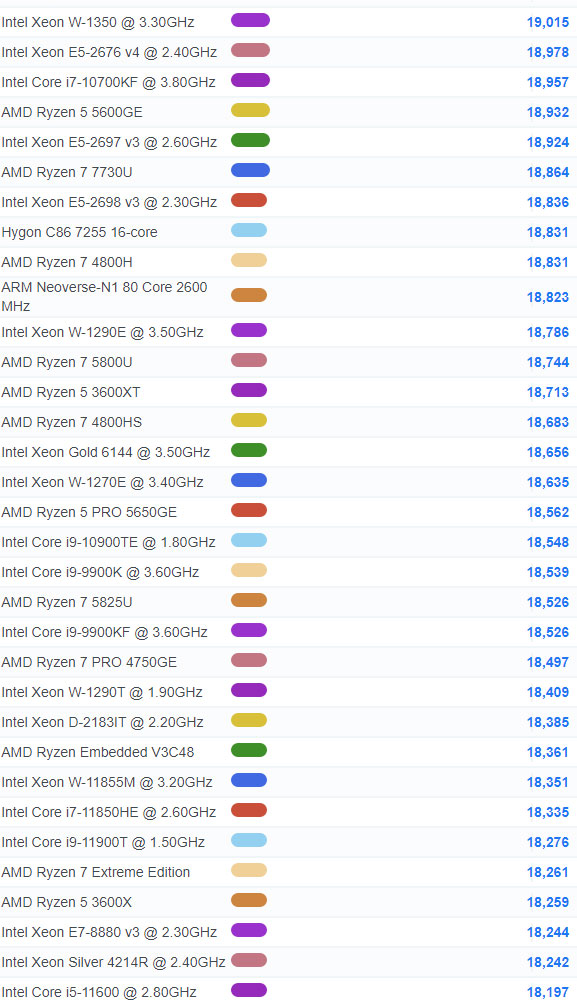Viewport: 577px width, 1000px height.
Task: Click score 18,978 for Xeon E5-2676 v4
Action: [548, 52]
